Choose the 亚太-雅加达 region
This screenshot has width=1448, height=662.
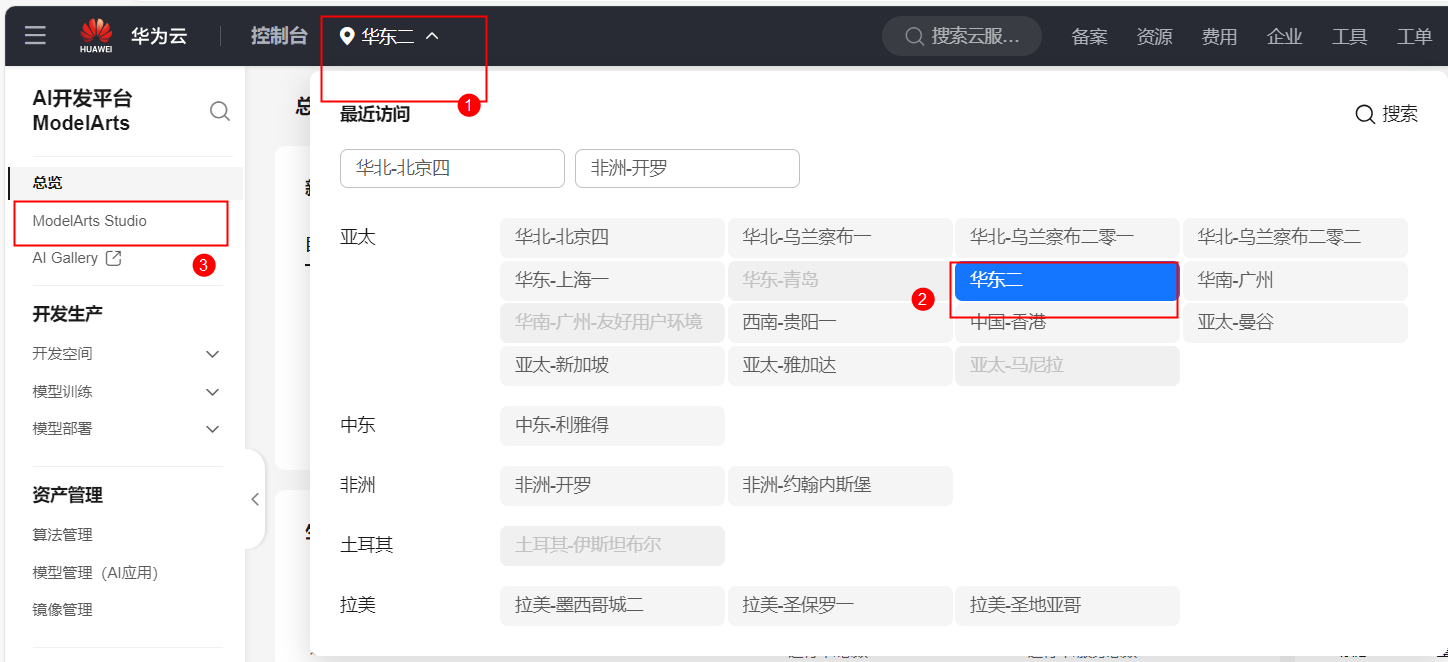(x=840, y=365)
